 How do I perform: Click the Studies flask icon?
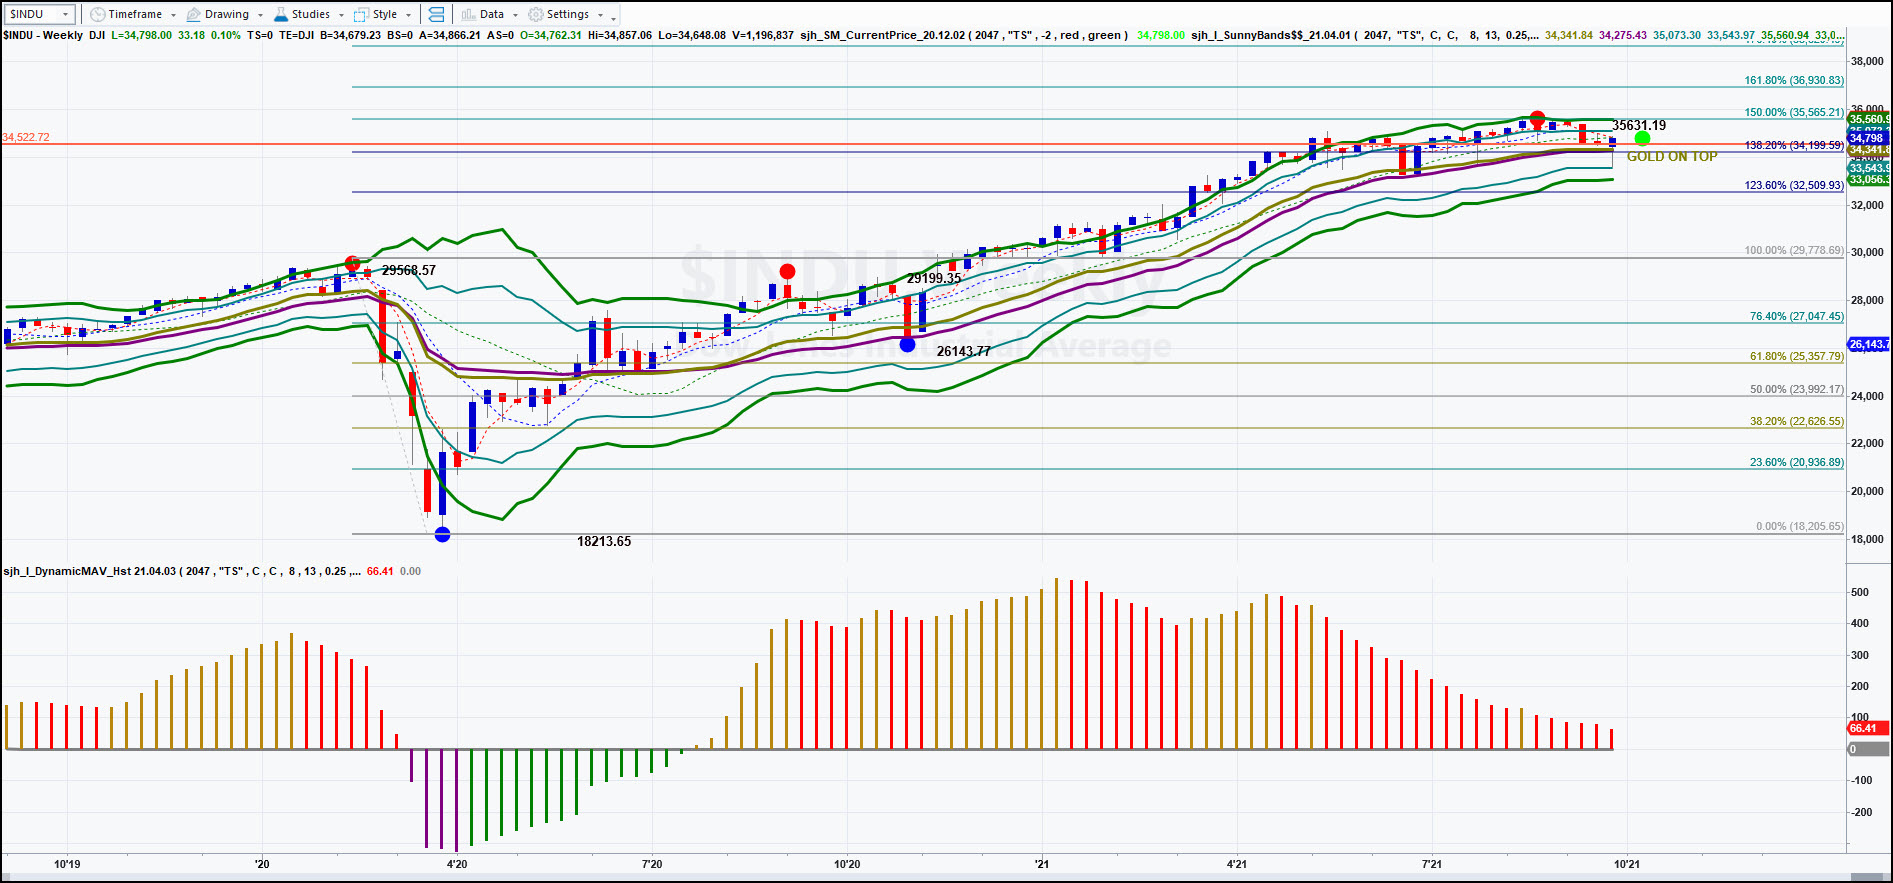[x=281, y=14]
